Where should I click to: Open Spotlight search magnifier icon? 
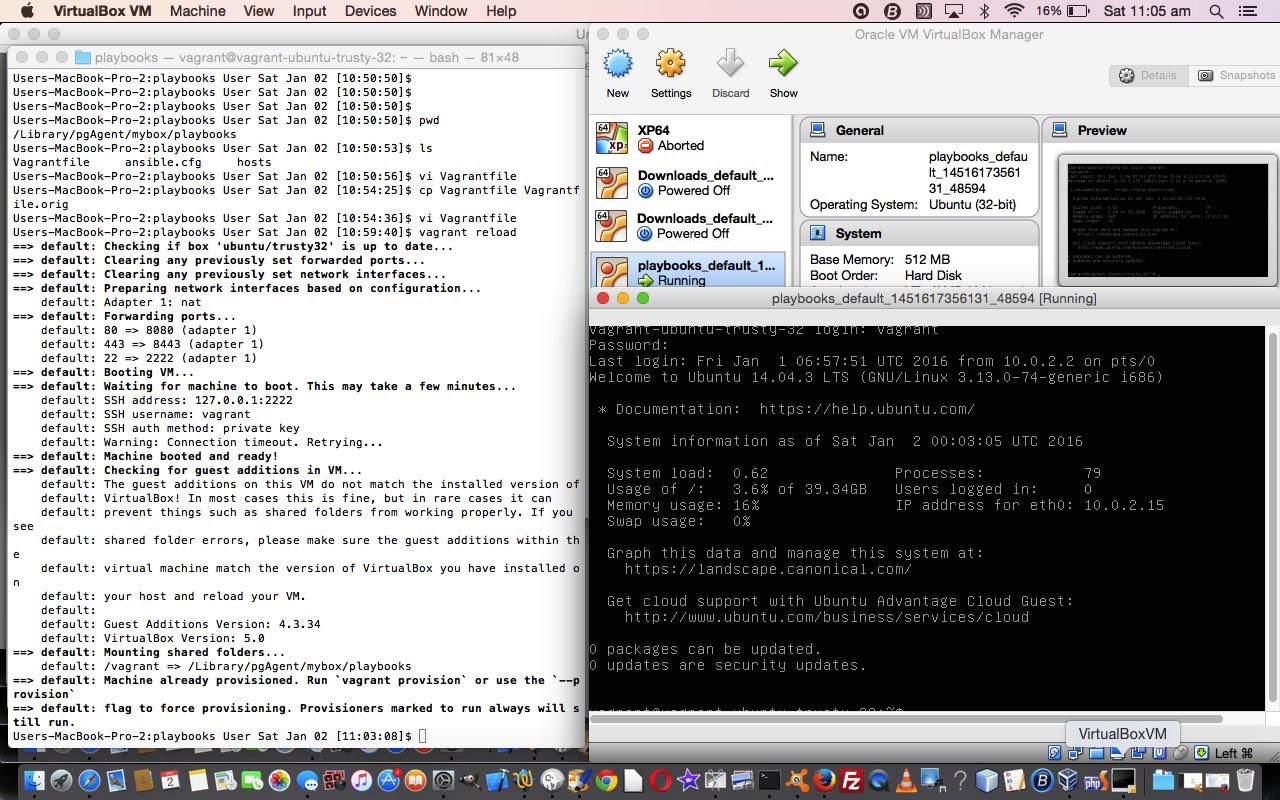[1217, 11]
